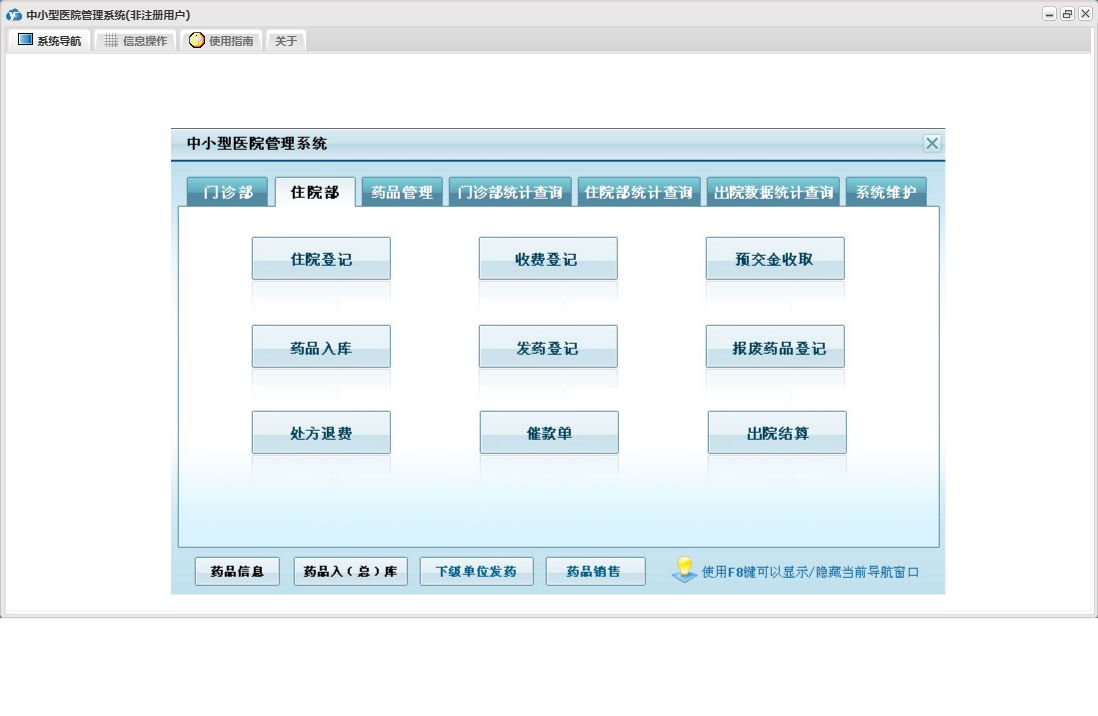The height and width of the screenshot is (716, 1098).
Task: Click the 关于 menu item
Action: click(286, 41)
